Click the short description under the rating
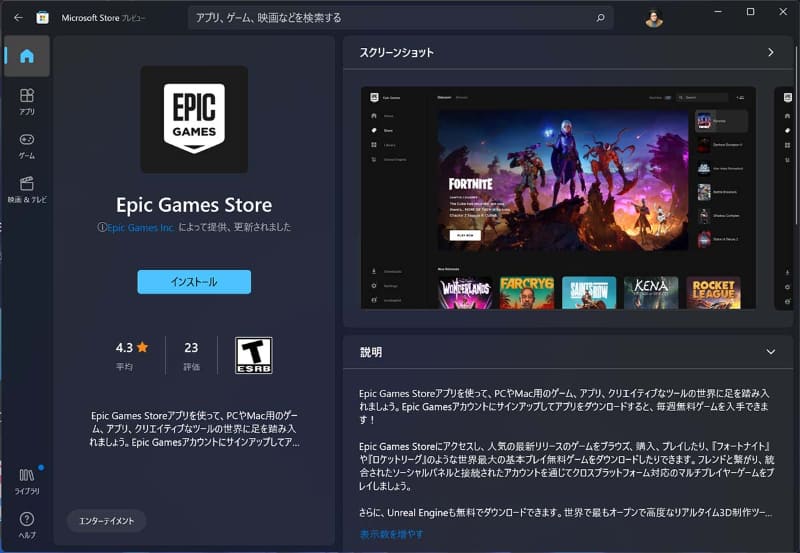 coord(194,429)
